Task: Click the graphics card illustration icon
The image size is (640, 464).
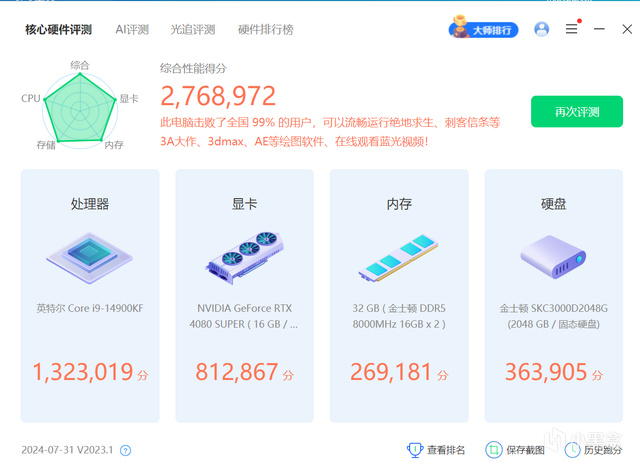Action: 244,258
